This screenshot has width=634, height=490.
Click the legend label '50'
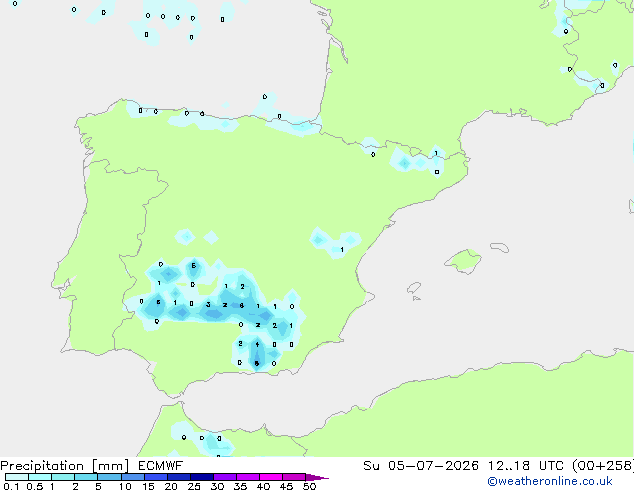point(309,486)
